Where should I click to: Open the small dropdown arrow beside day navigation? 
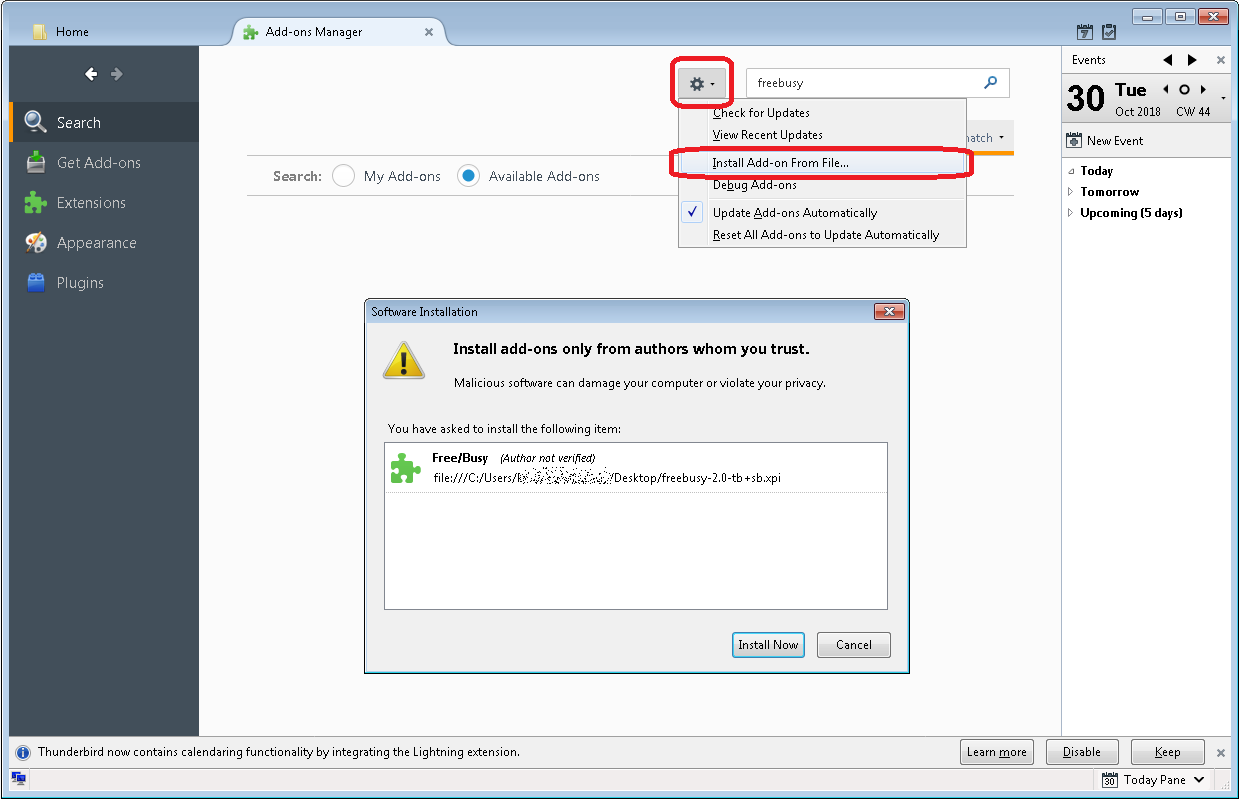[1223, 97]
